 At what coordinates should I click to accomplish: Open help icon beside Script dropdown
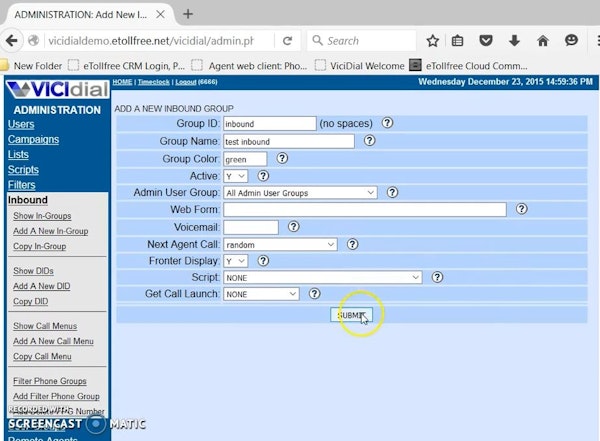pyautogui.click(x=437, y=277)
